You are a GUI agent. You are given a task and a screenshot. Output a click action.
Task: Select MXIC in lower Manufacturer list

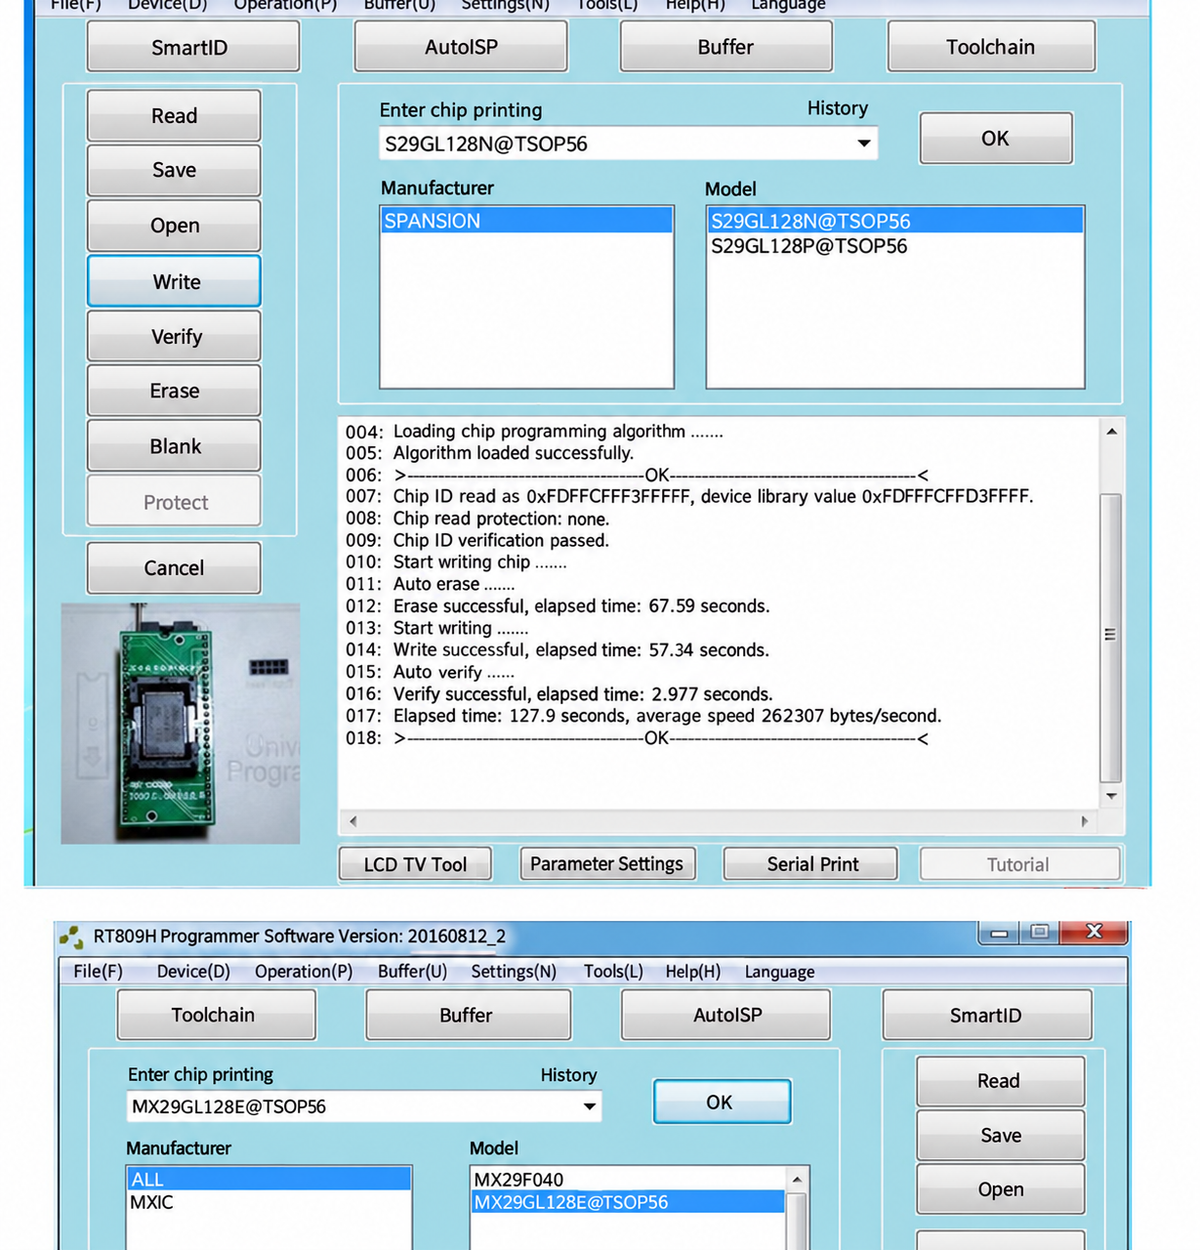(269, 1202)
